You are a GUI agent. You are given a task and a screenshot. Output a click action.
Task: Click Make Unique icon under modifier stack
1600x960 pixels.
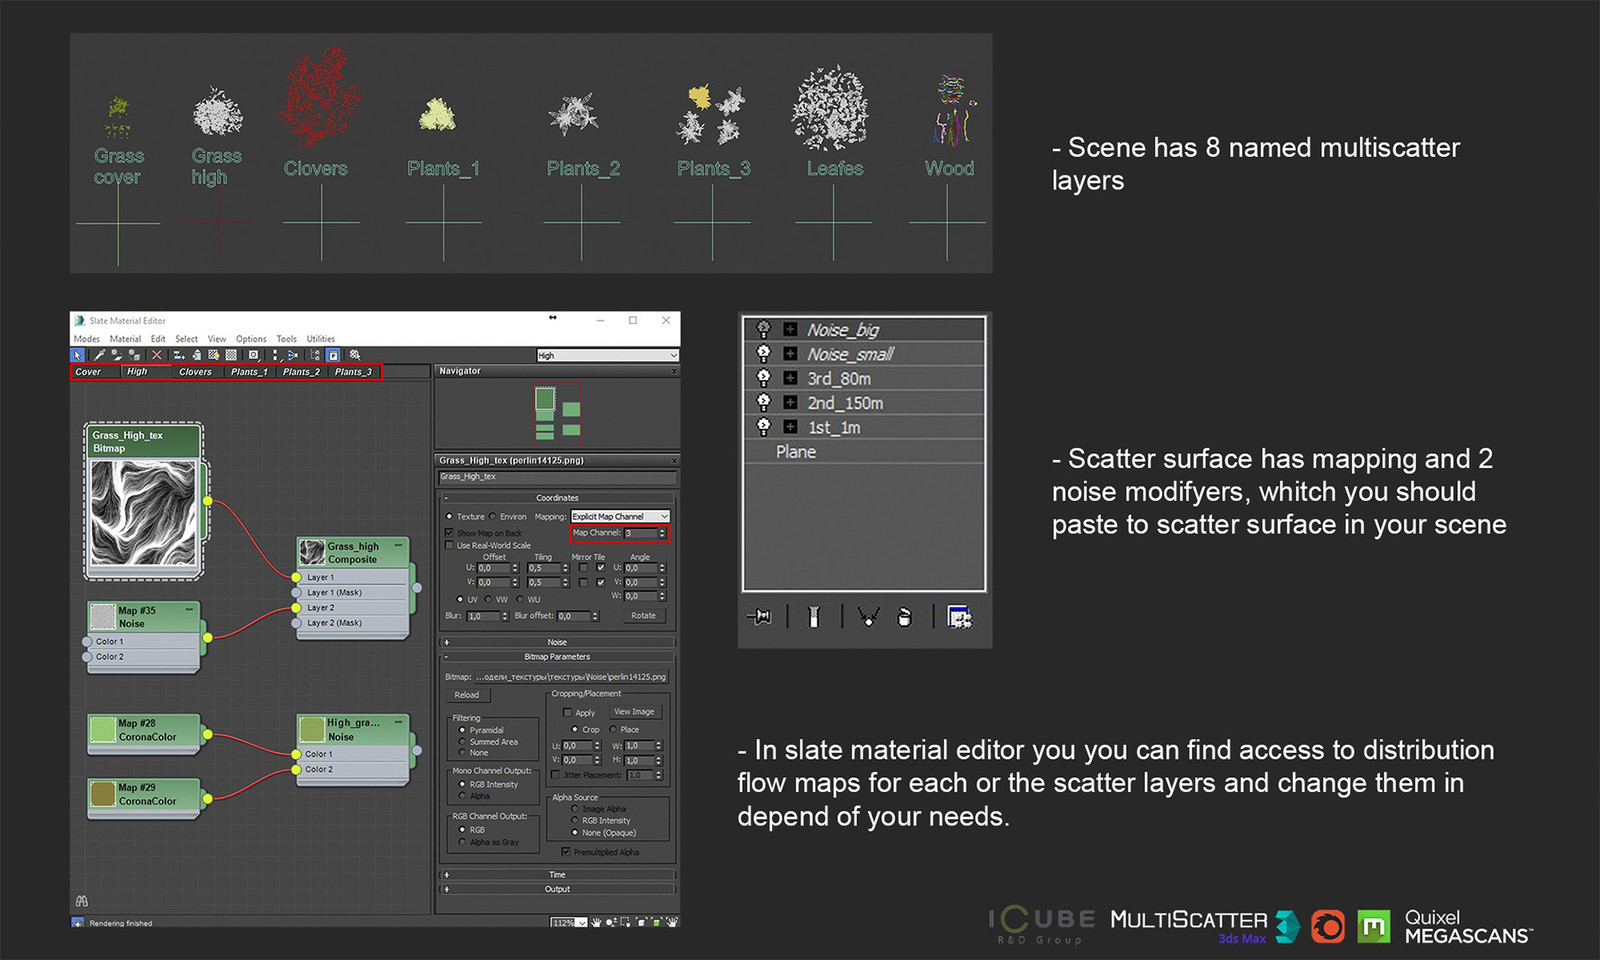(867, 617)
